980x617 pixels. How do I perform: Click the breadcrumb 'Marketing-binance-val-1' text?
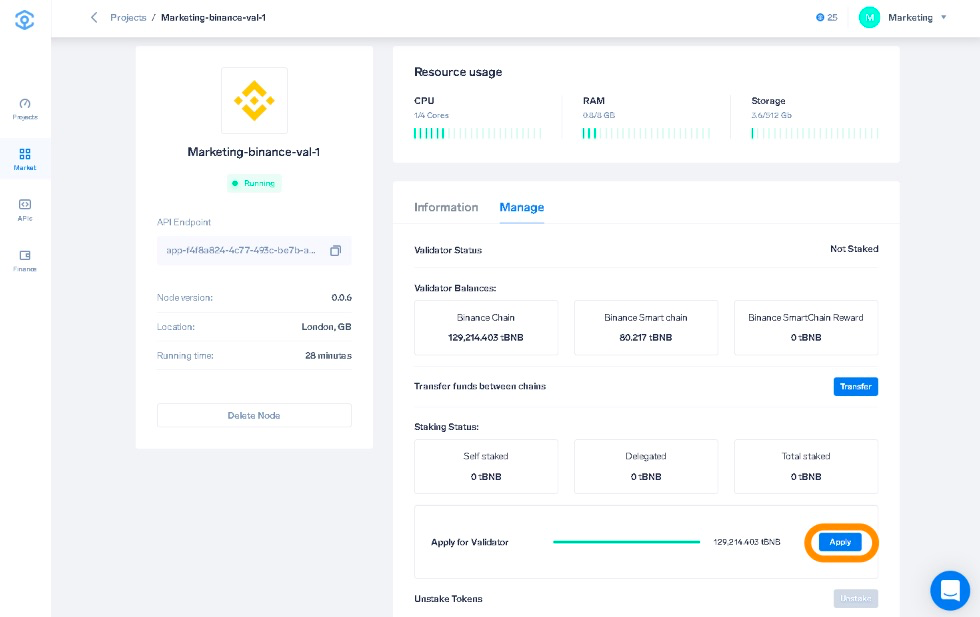pos(213,18)
